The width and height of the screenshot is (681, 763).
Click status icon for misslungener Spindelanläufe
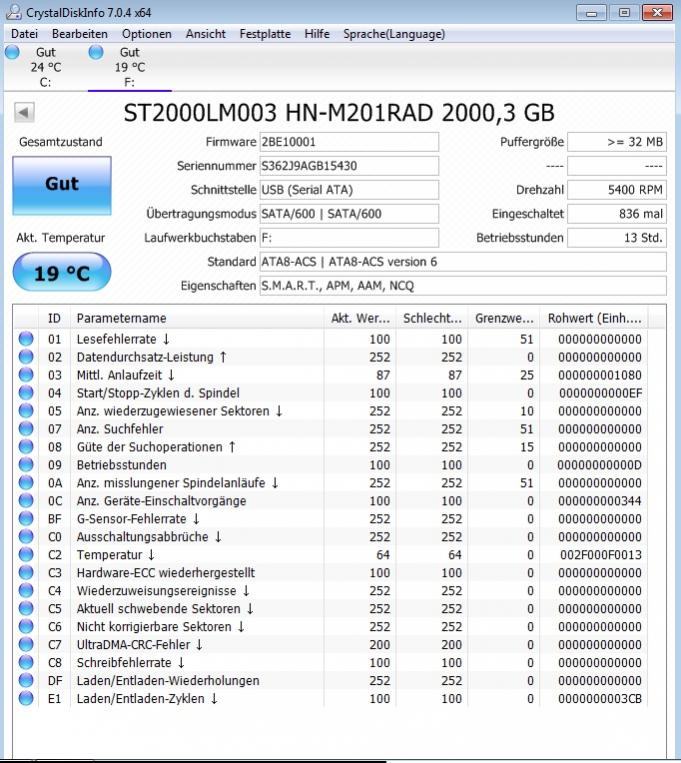click(26, 483)
